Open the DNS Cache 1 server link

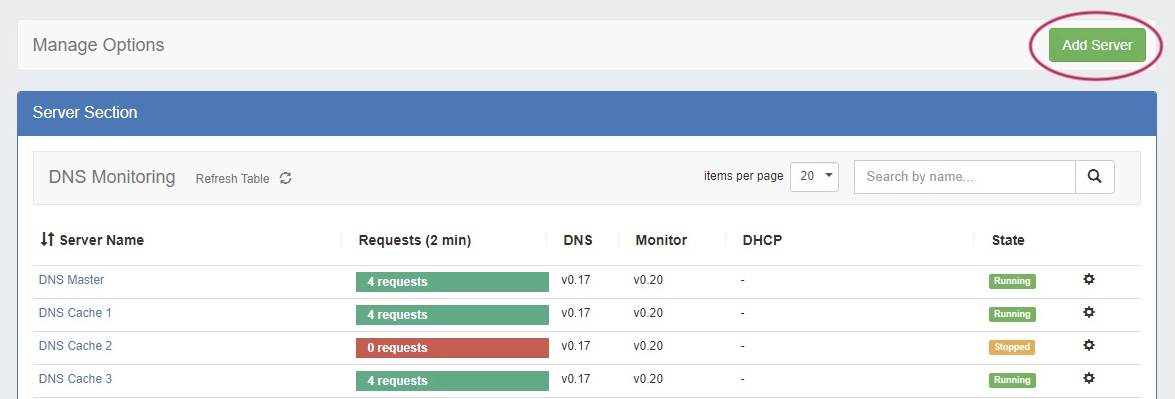75,313
